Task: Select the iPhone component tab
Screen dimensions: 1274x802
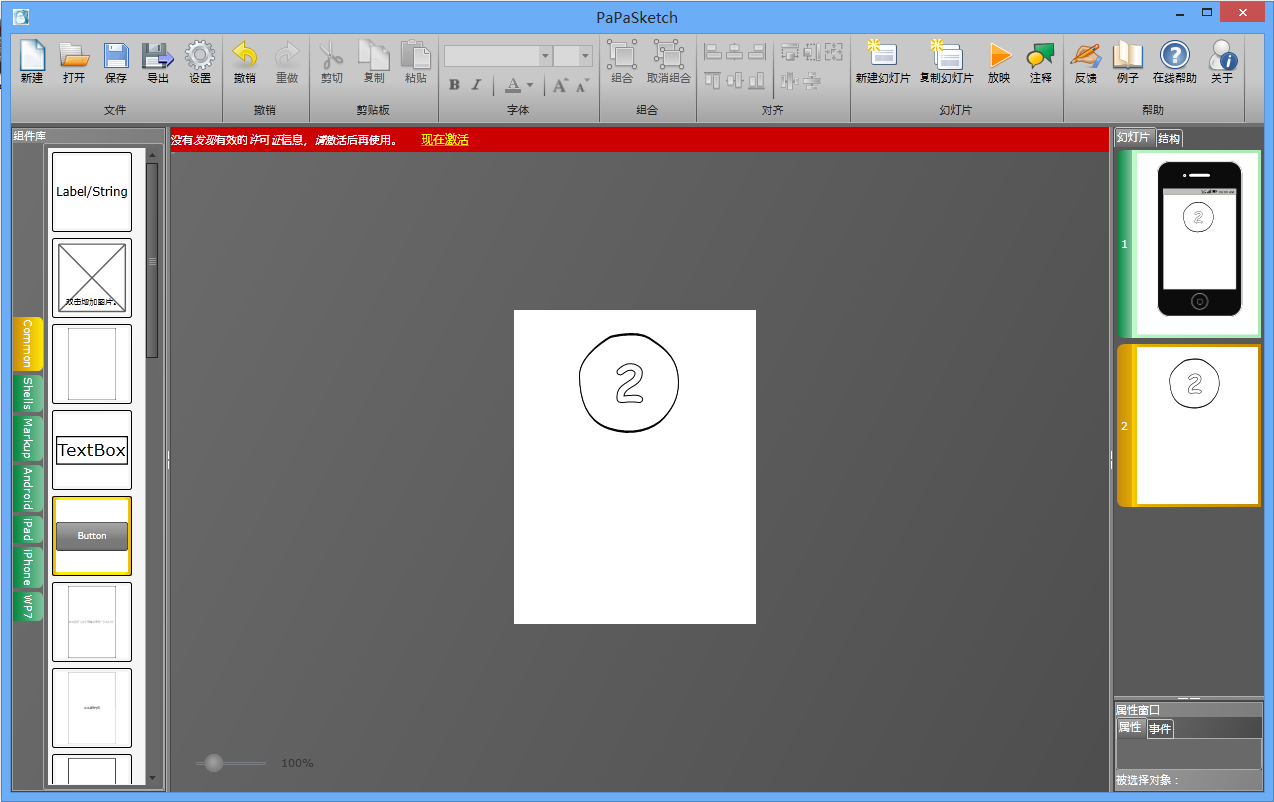Action: click(x=28, y=567)
